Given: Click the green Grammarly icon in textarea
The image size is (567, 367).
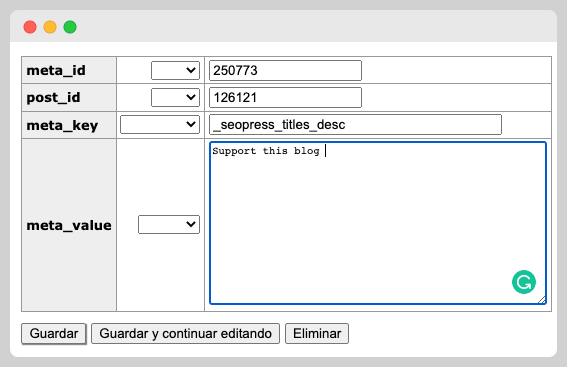Looking at the screenshot, I should 524,282.
